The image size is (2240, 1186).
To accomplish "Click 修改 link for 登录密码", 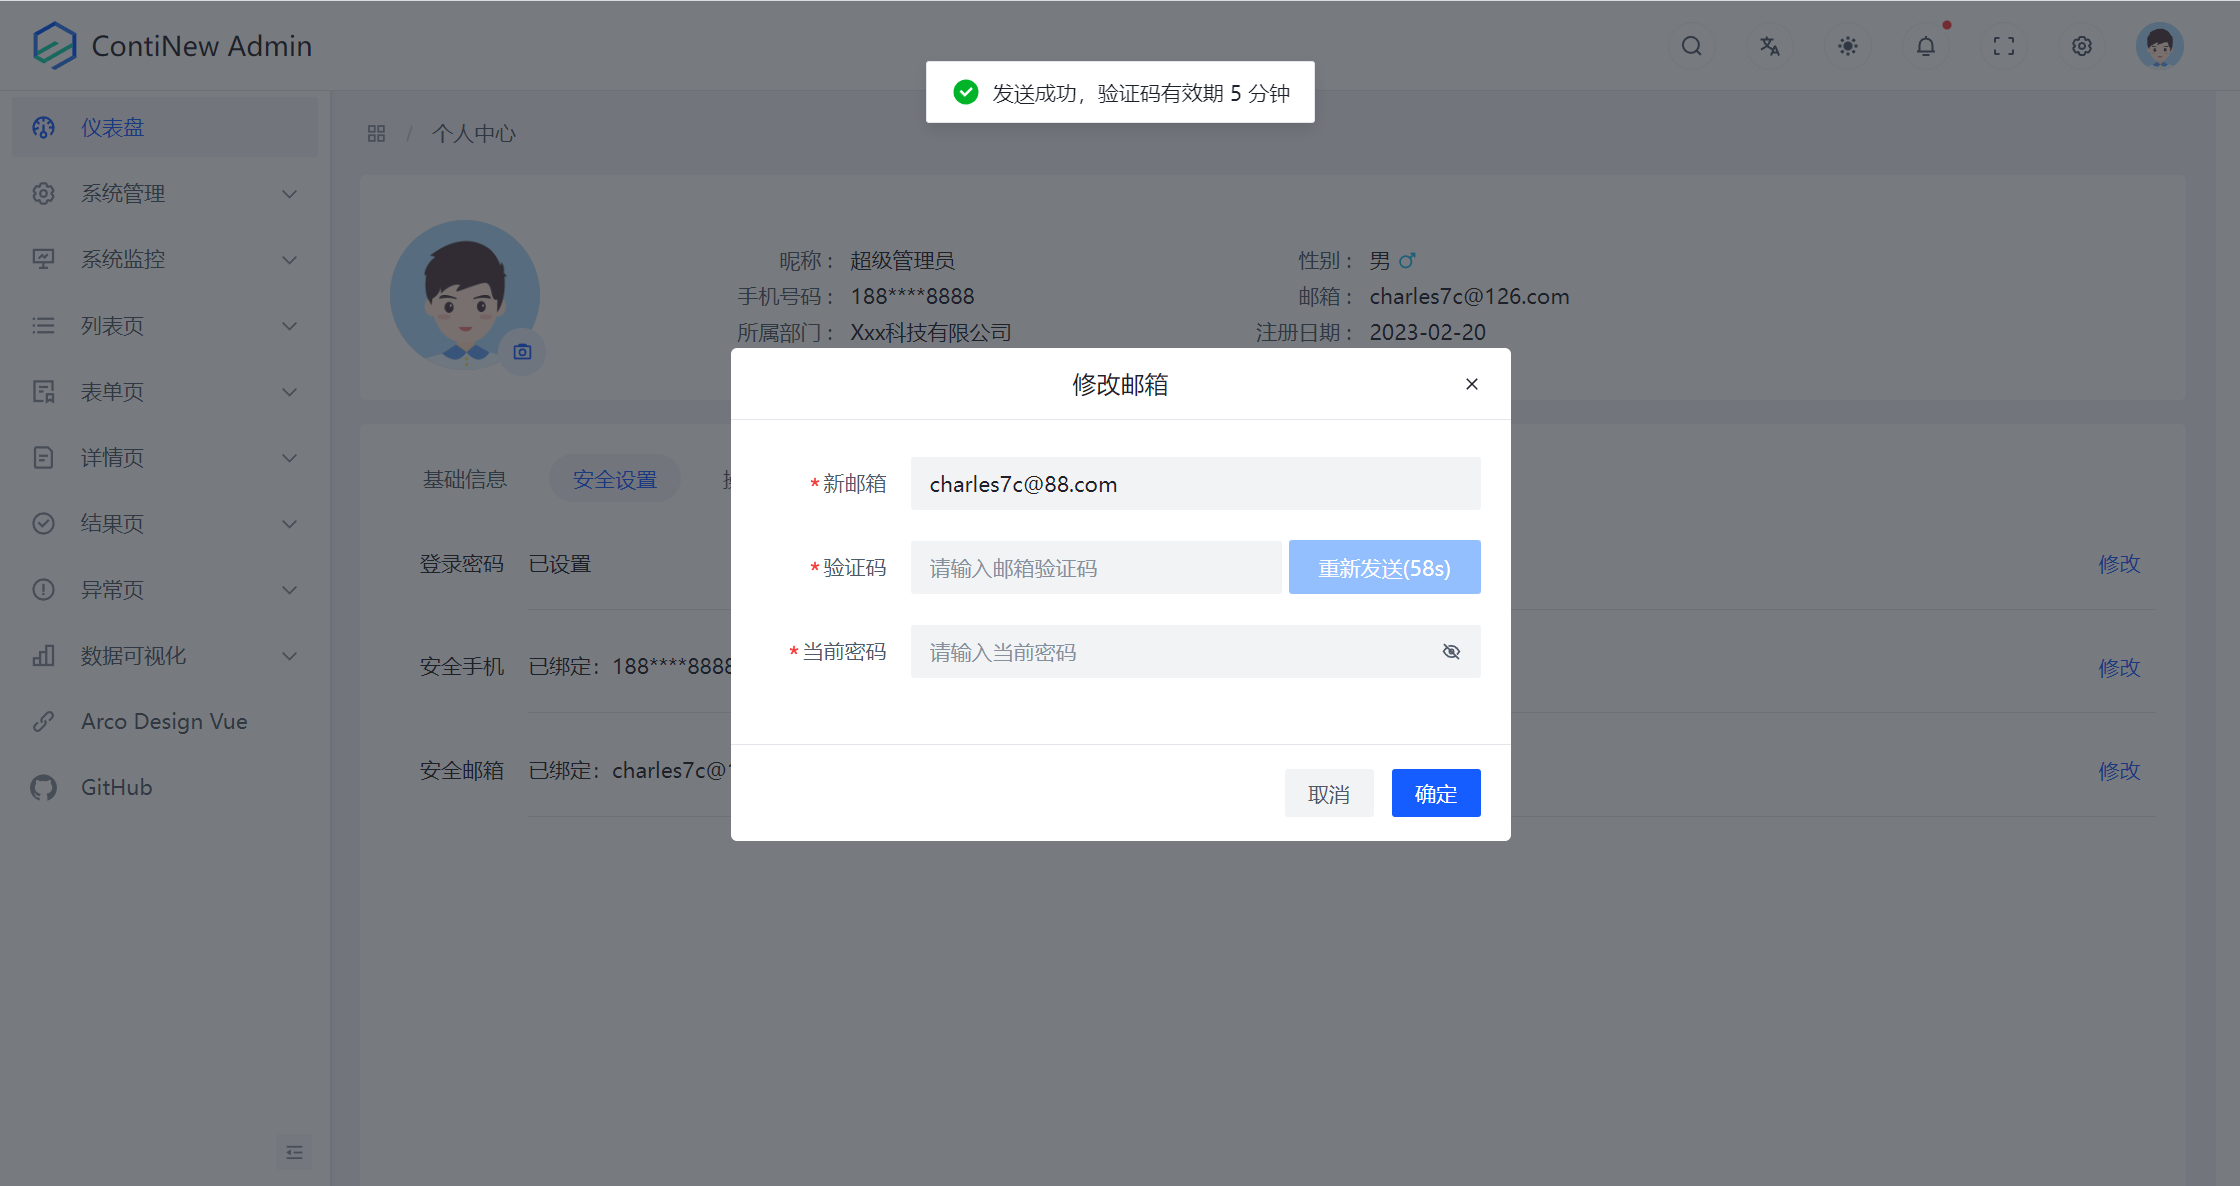I will point(2119,564).
